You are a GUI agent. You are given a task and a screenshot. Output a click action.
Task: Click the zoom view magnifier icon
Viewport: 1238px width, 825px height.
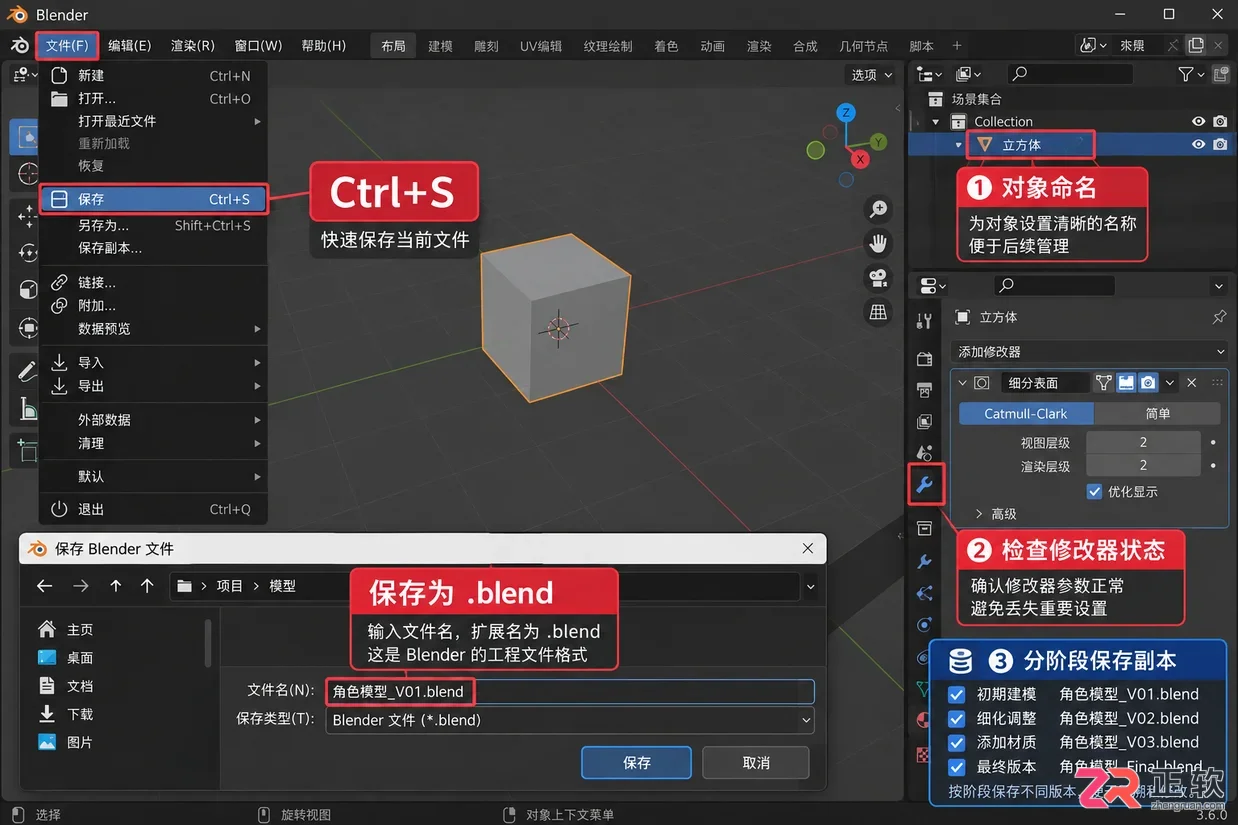[x=878, y=209]
